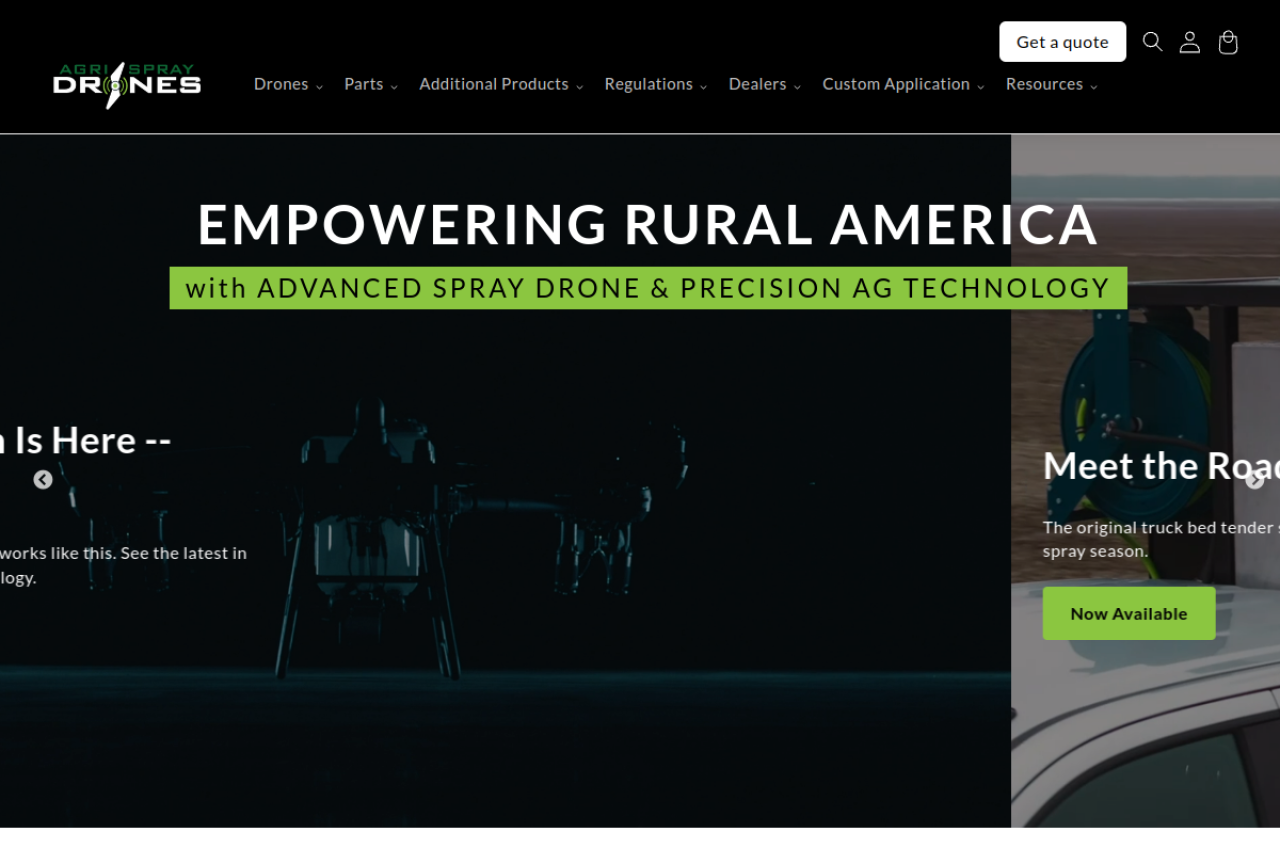Click the account login icon
Viewport: 1280px width, 853px height.
click(x=1189, y=42)
